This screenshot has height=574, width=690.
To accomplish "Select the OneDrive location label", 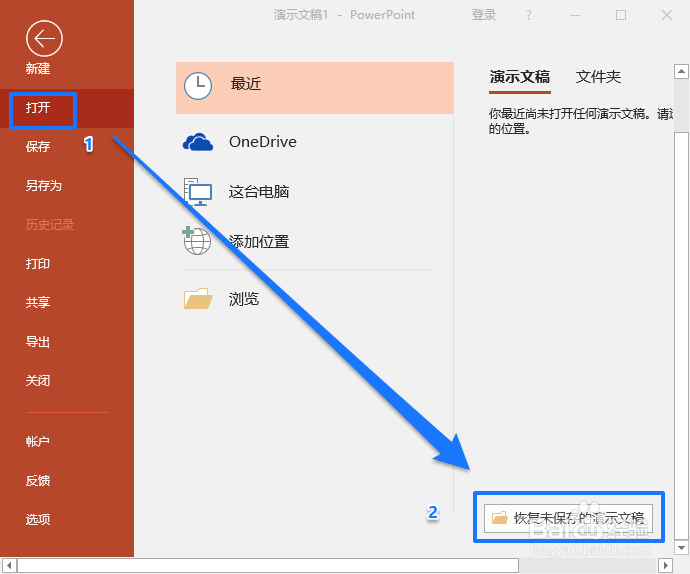I will coord(263,142).
